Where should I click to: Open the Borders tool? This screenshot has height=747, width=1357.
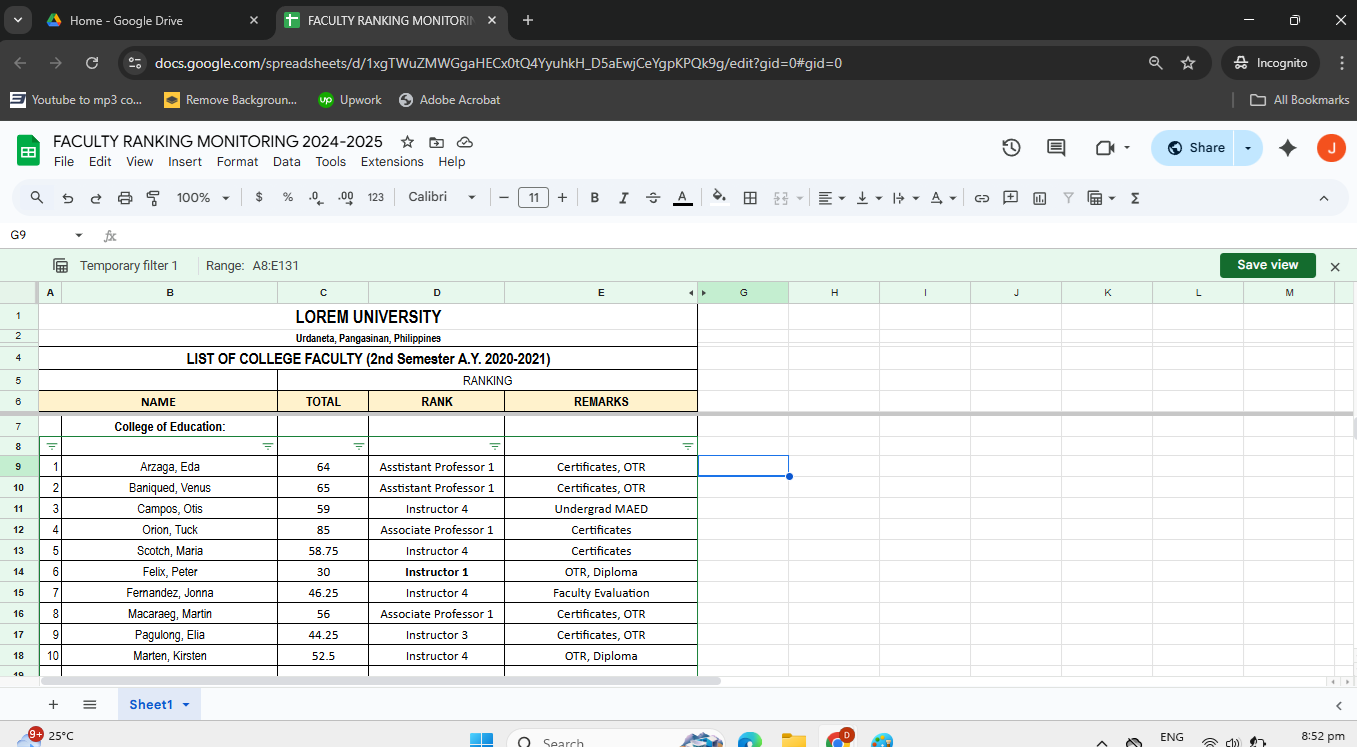pyautogui.click(x=750, y=198)
